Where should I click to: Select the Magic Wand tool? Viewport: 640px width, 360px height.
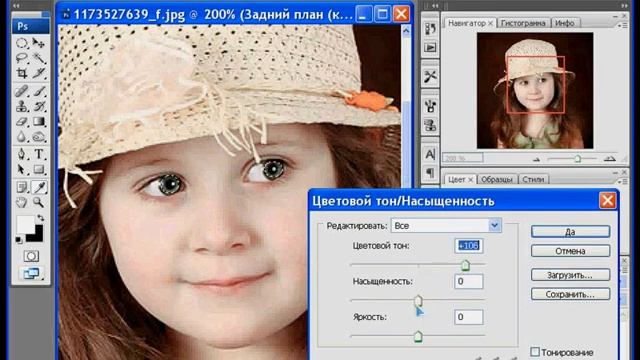point(39,58)
